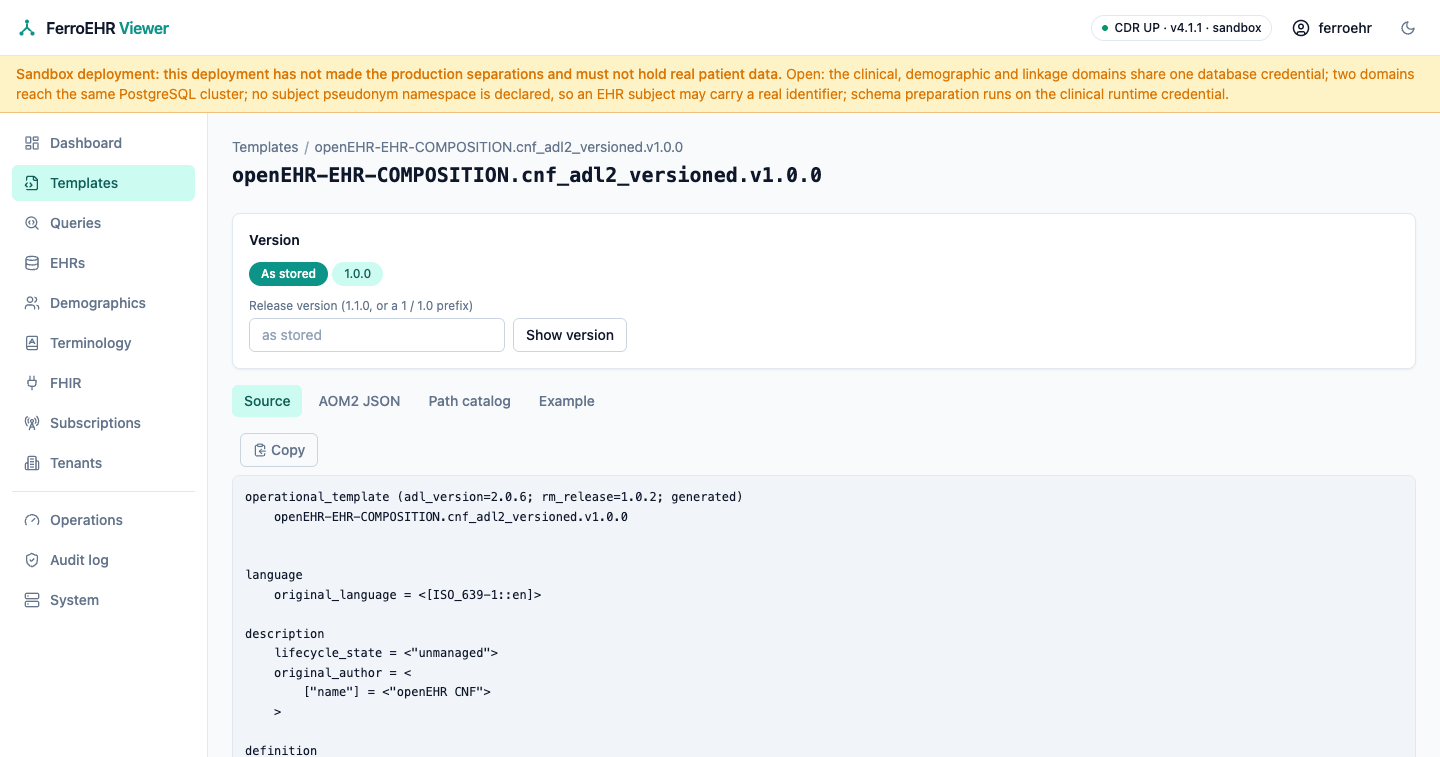Viewport: 1440px width, 757px height.
Task: Select the Example tab
Action: (x=567, y=401)
